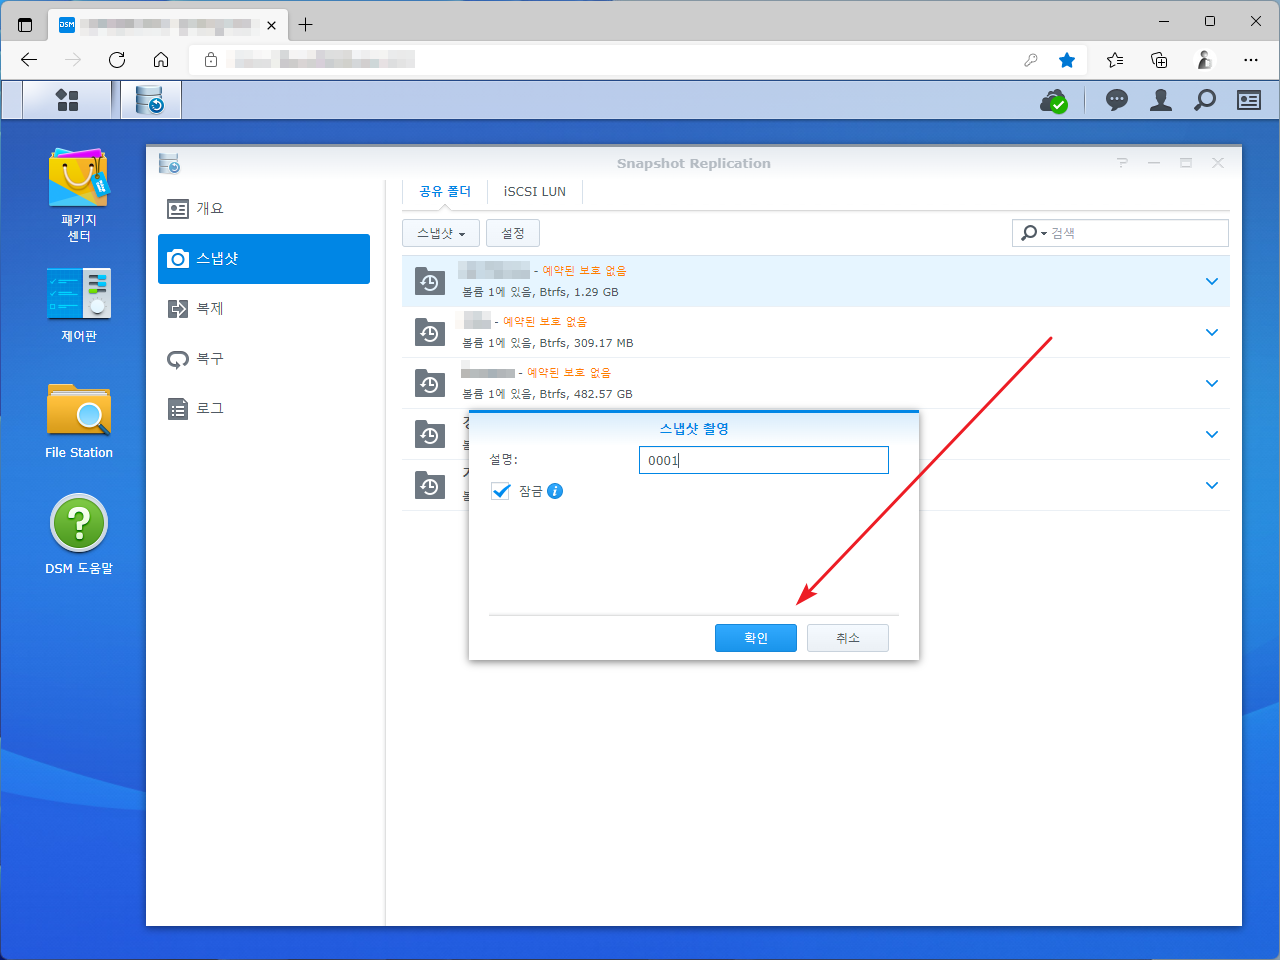Click the saved password key icon
The width and height of the screenshot is (1280, 960).
point(1031,60)
